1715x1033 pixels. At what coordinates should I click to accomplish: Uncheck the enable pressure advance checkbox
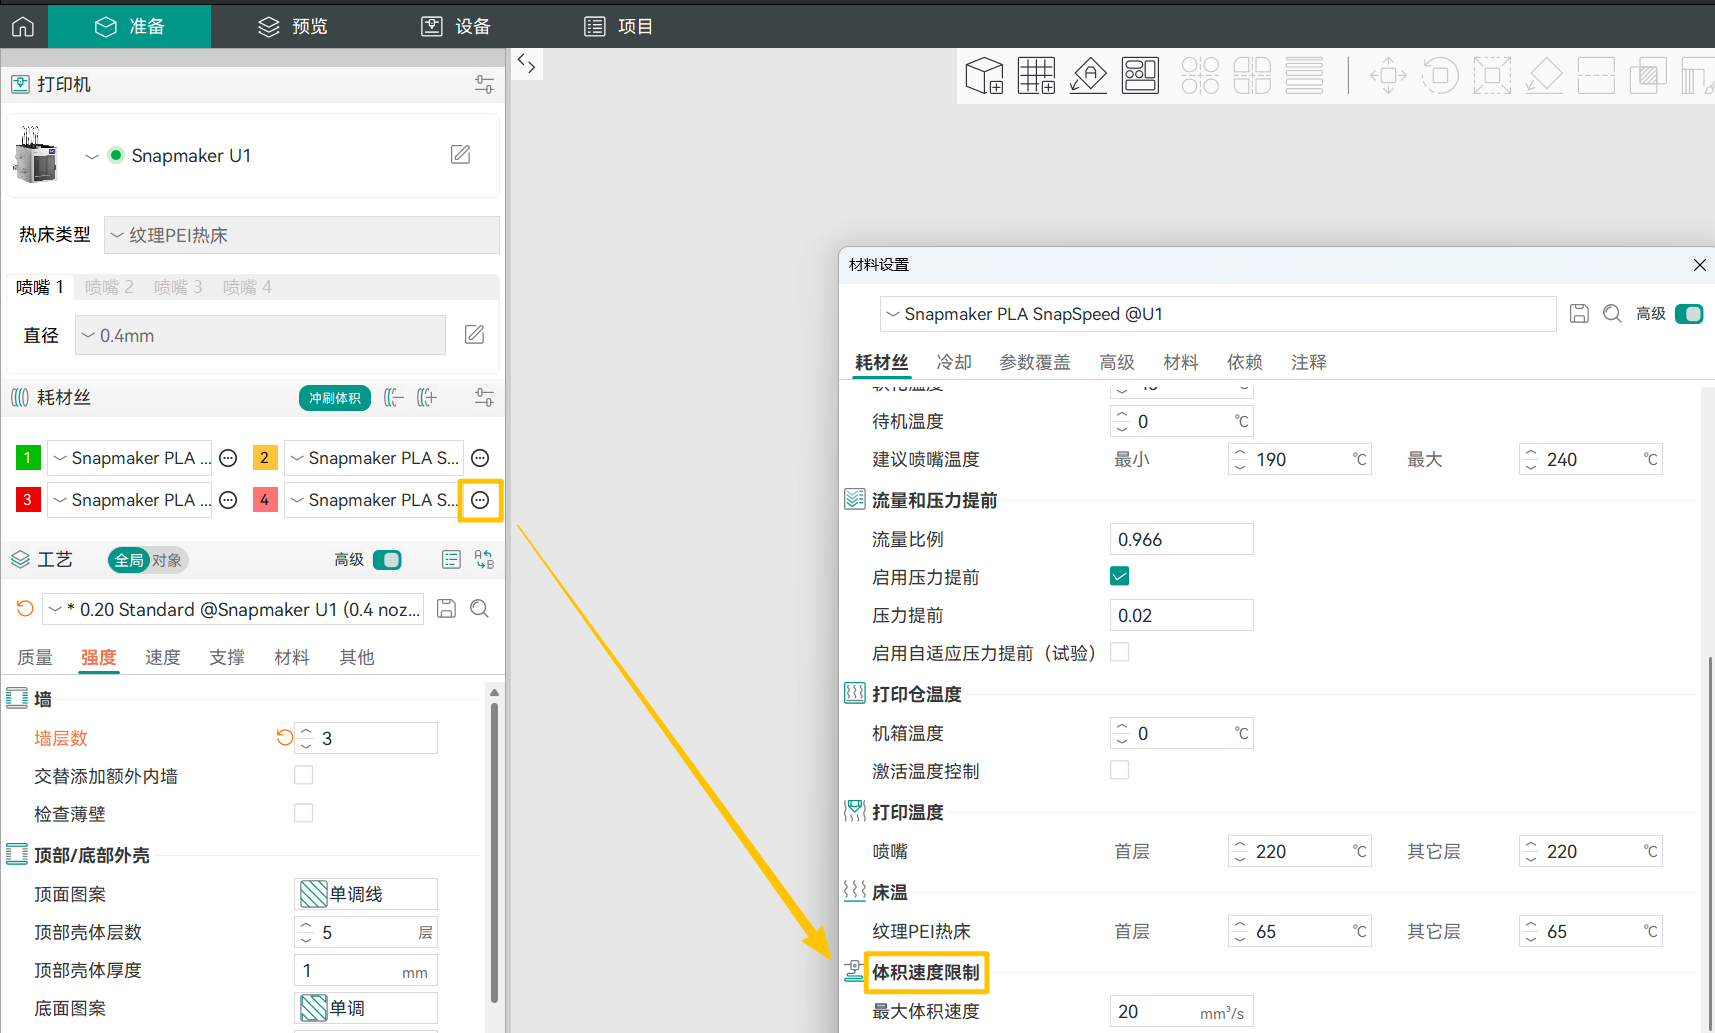coord(1120,577)
